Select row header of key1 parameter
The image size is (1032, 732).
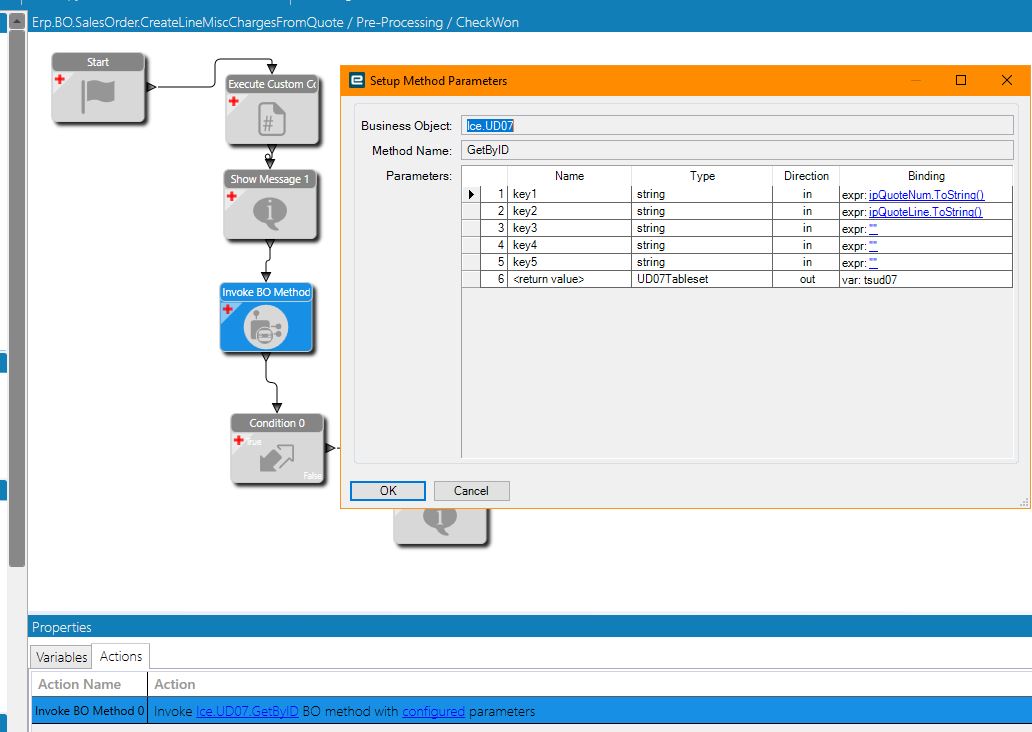pos(471,194)
